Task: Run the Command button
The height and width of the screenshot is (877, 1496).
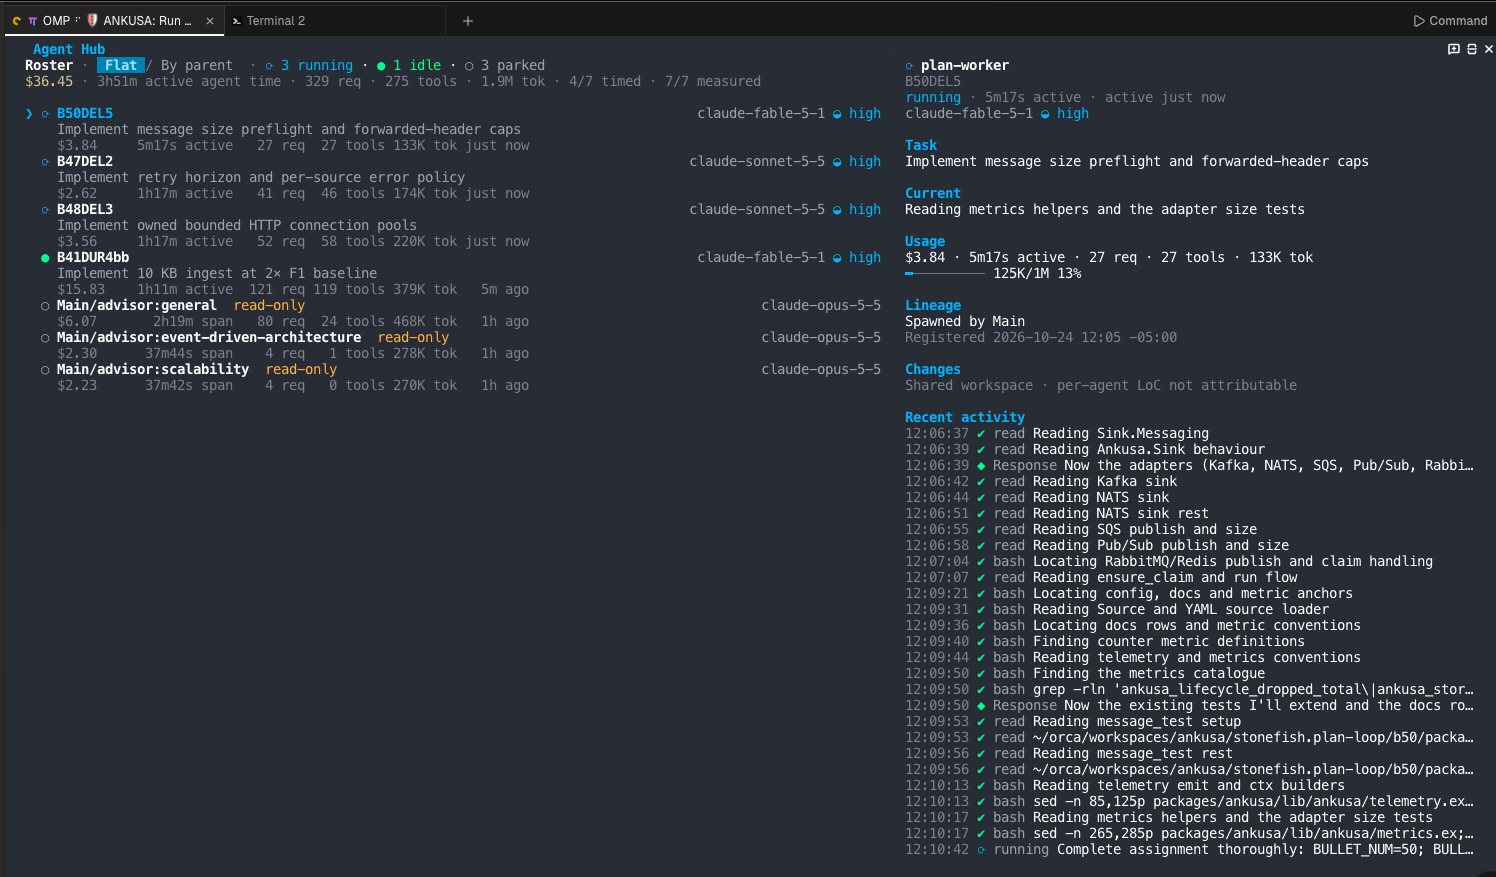Action: click(x=1450, y=20)
